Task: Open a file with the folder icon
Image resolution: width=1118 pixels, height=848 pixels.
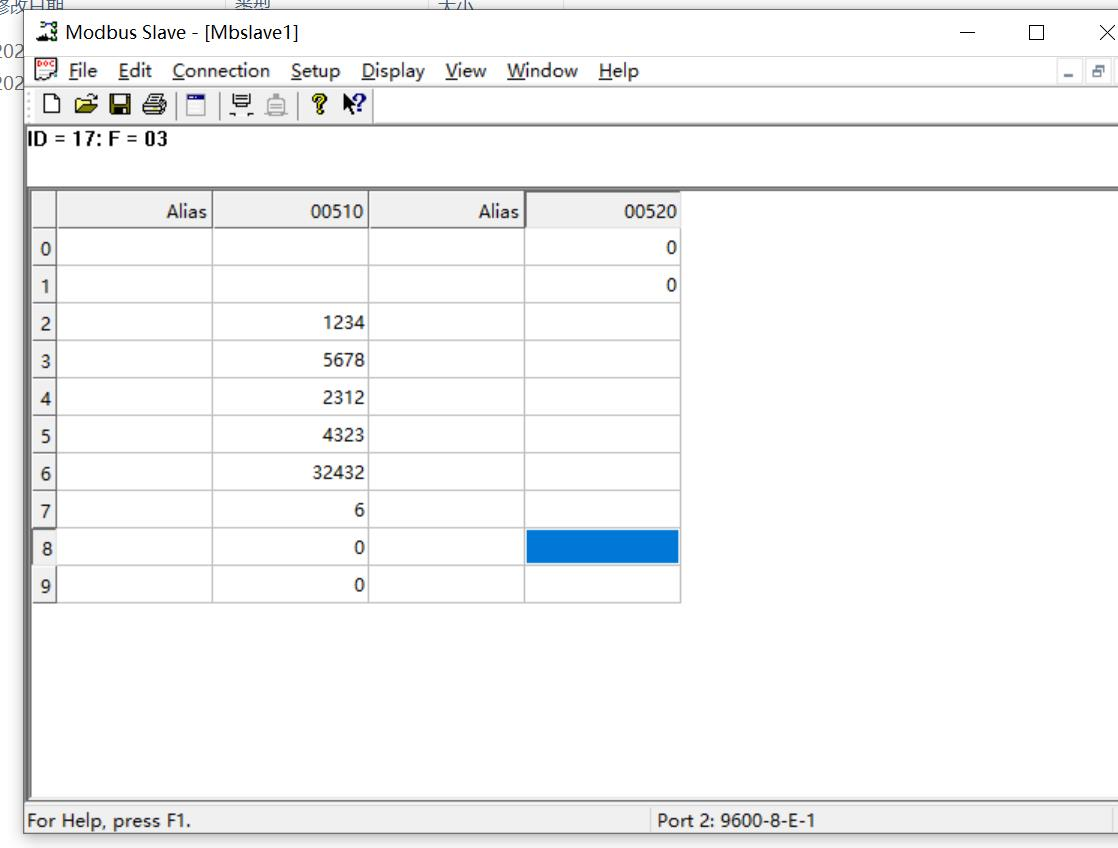Action: click(86, 104)
